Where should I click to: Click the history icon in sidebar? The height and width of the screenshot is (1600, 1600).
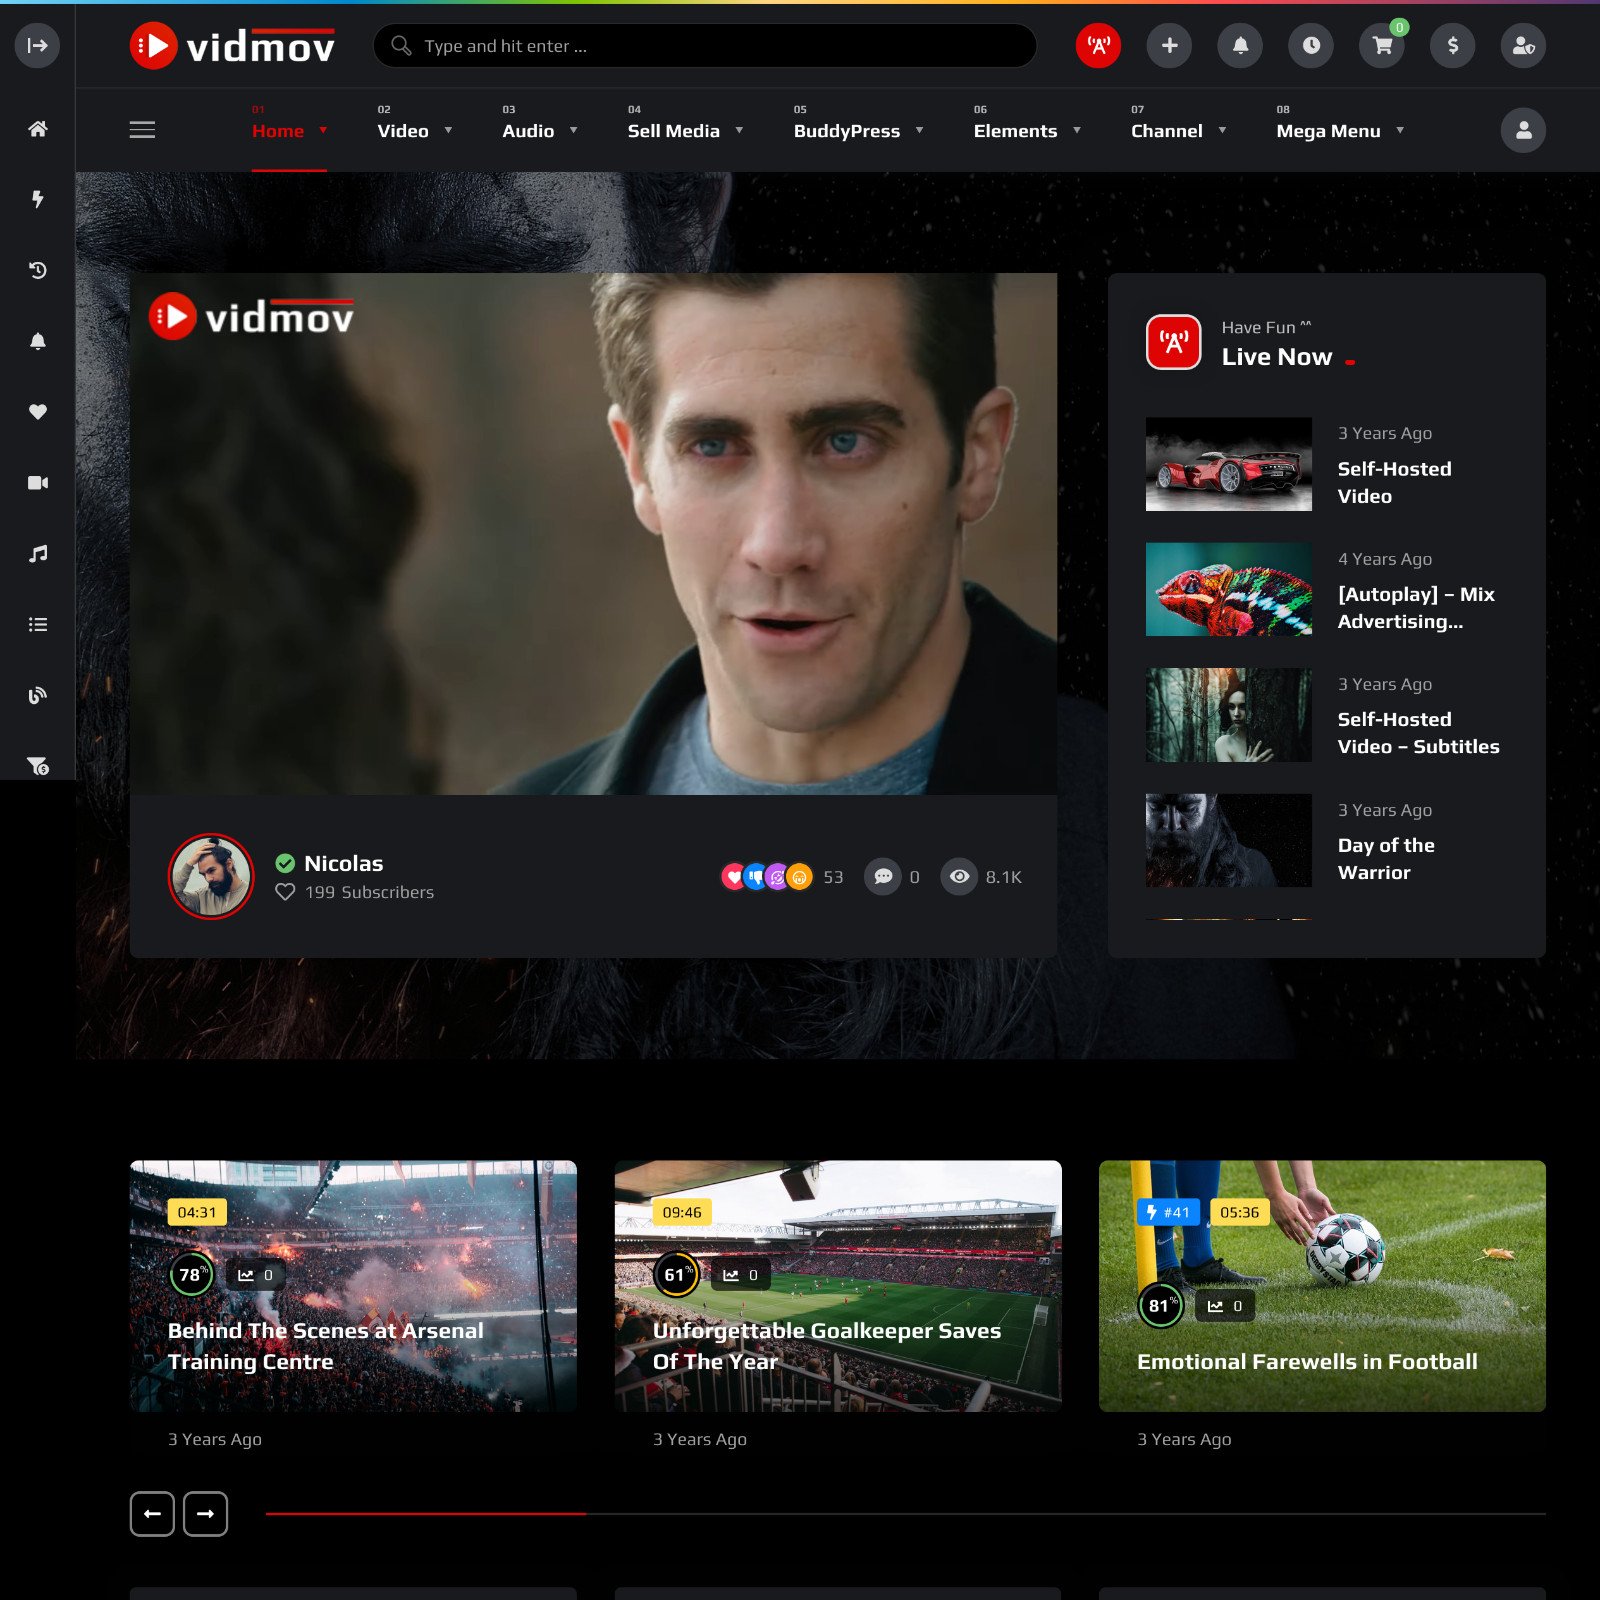pos(38,270)
